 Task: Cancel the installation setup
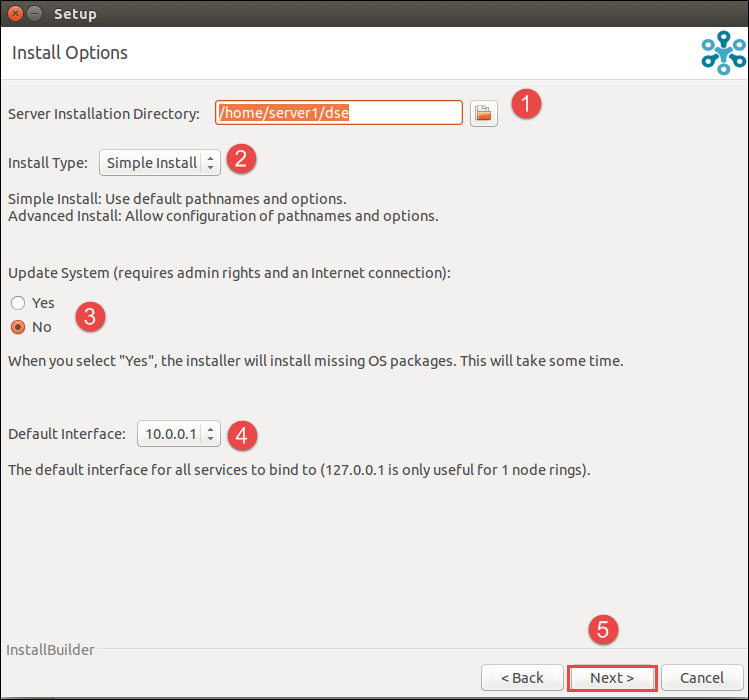(701, 678)
